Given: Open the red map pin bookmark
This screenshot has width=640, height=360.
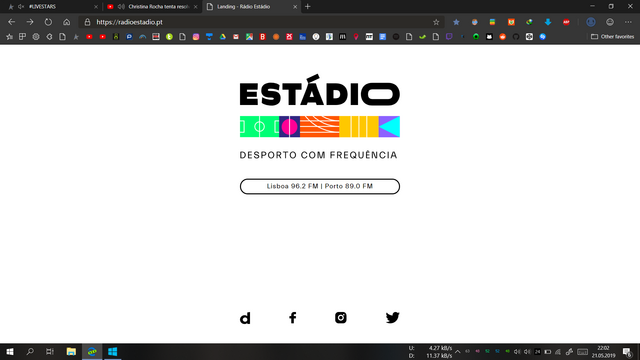Looking at the screenshot, I should (356, 37).
